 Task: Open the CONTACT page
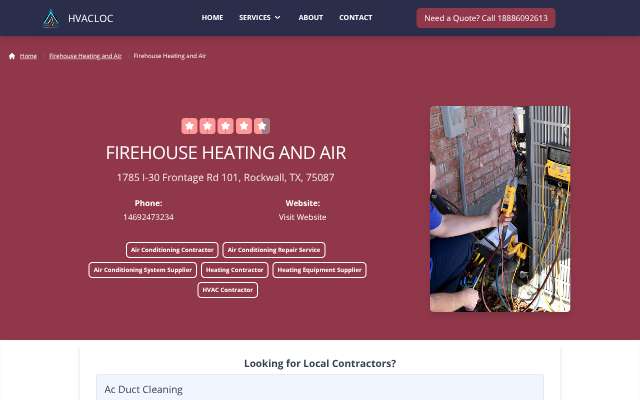[356, 18]
